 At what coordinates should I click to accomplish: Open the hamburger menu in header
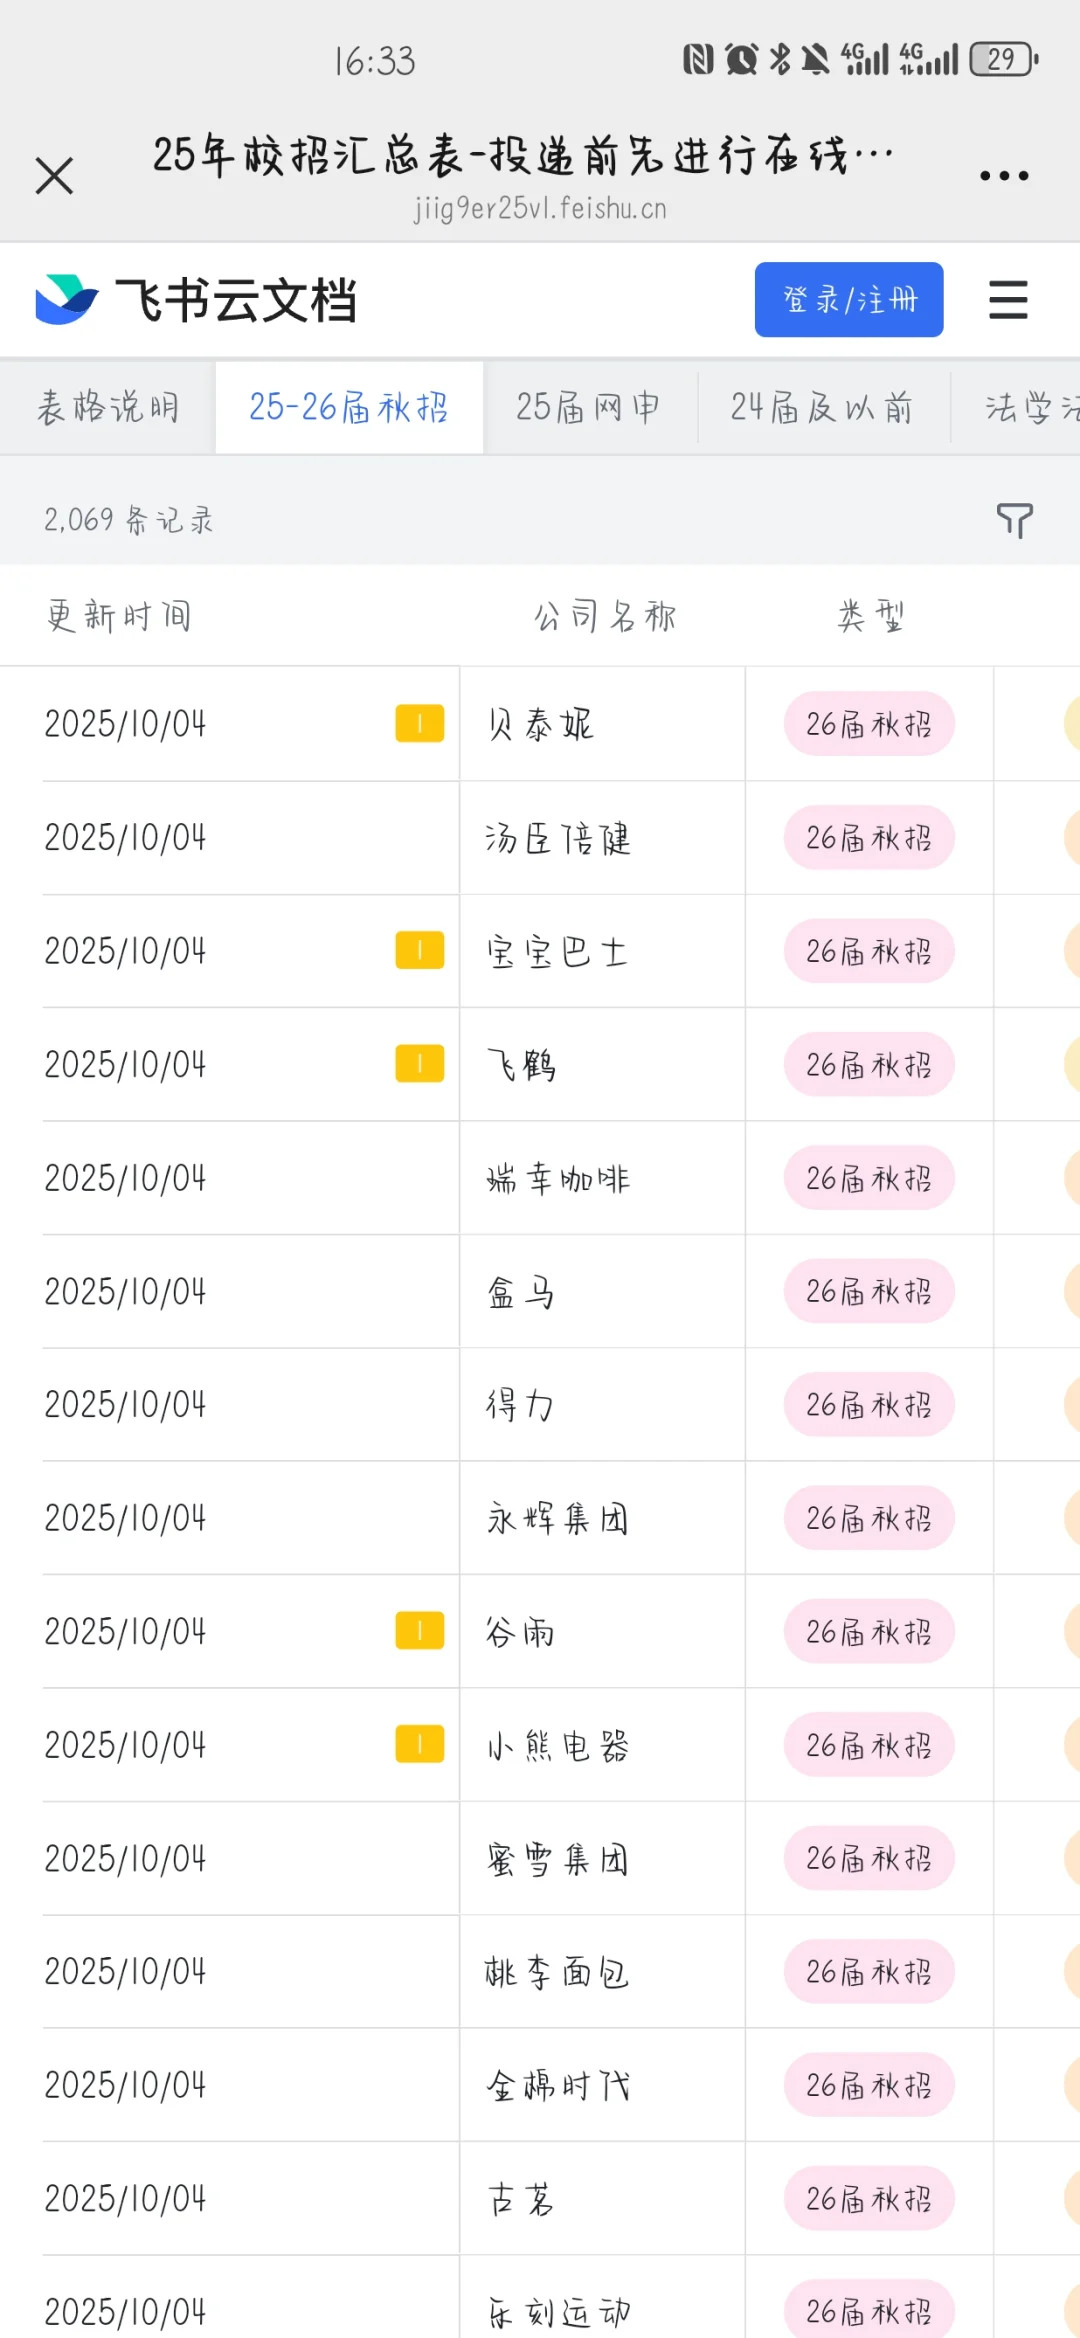1008,300
